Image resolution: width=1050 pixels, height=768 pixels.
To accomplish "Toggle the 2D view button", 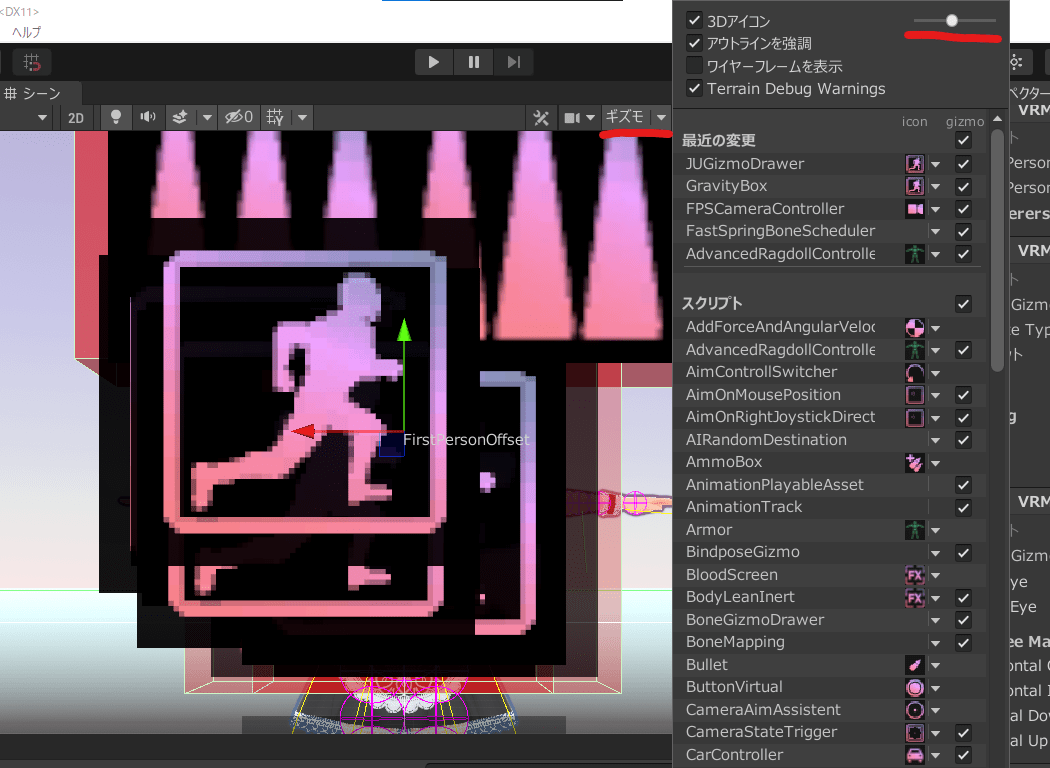I will click(x=76, y=118).
